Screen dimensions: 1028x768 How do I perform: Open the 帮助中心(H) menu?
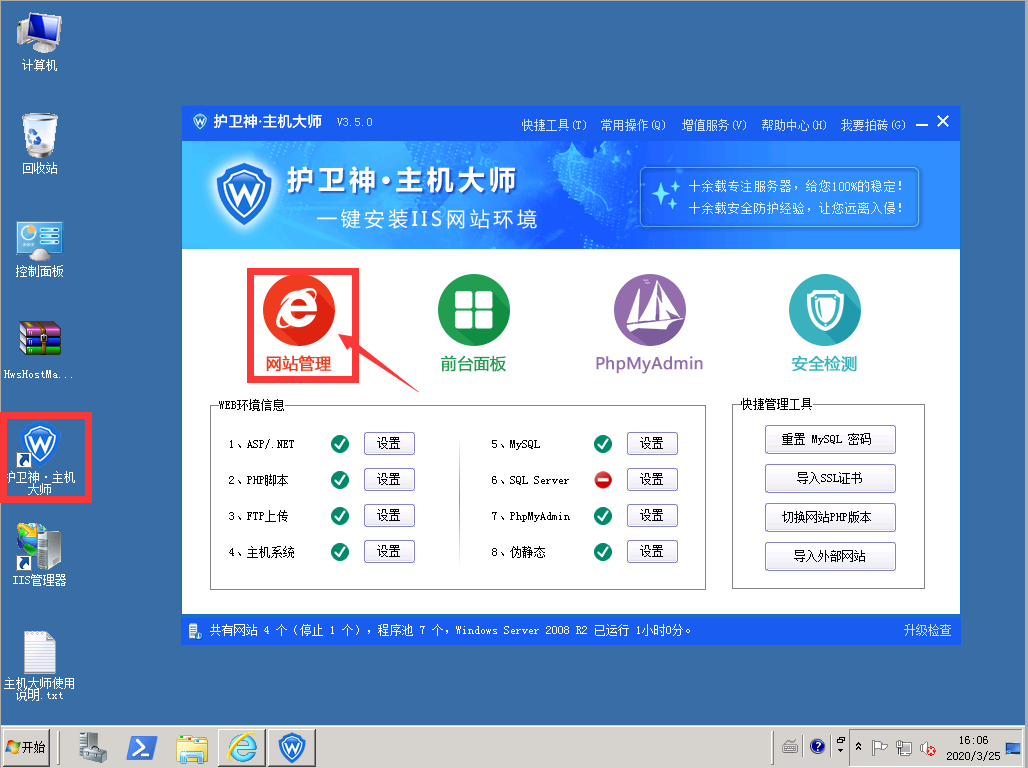794,125
